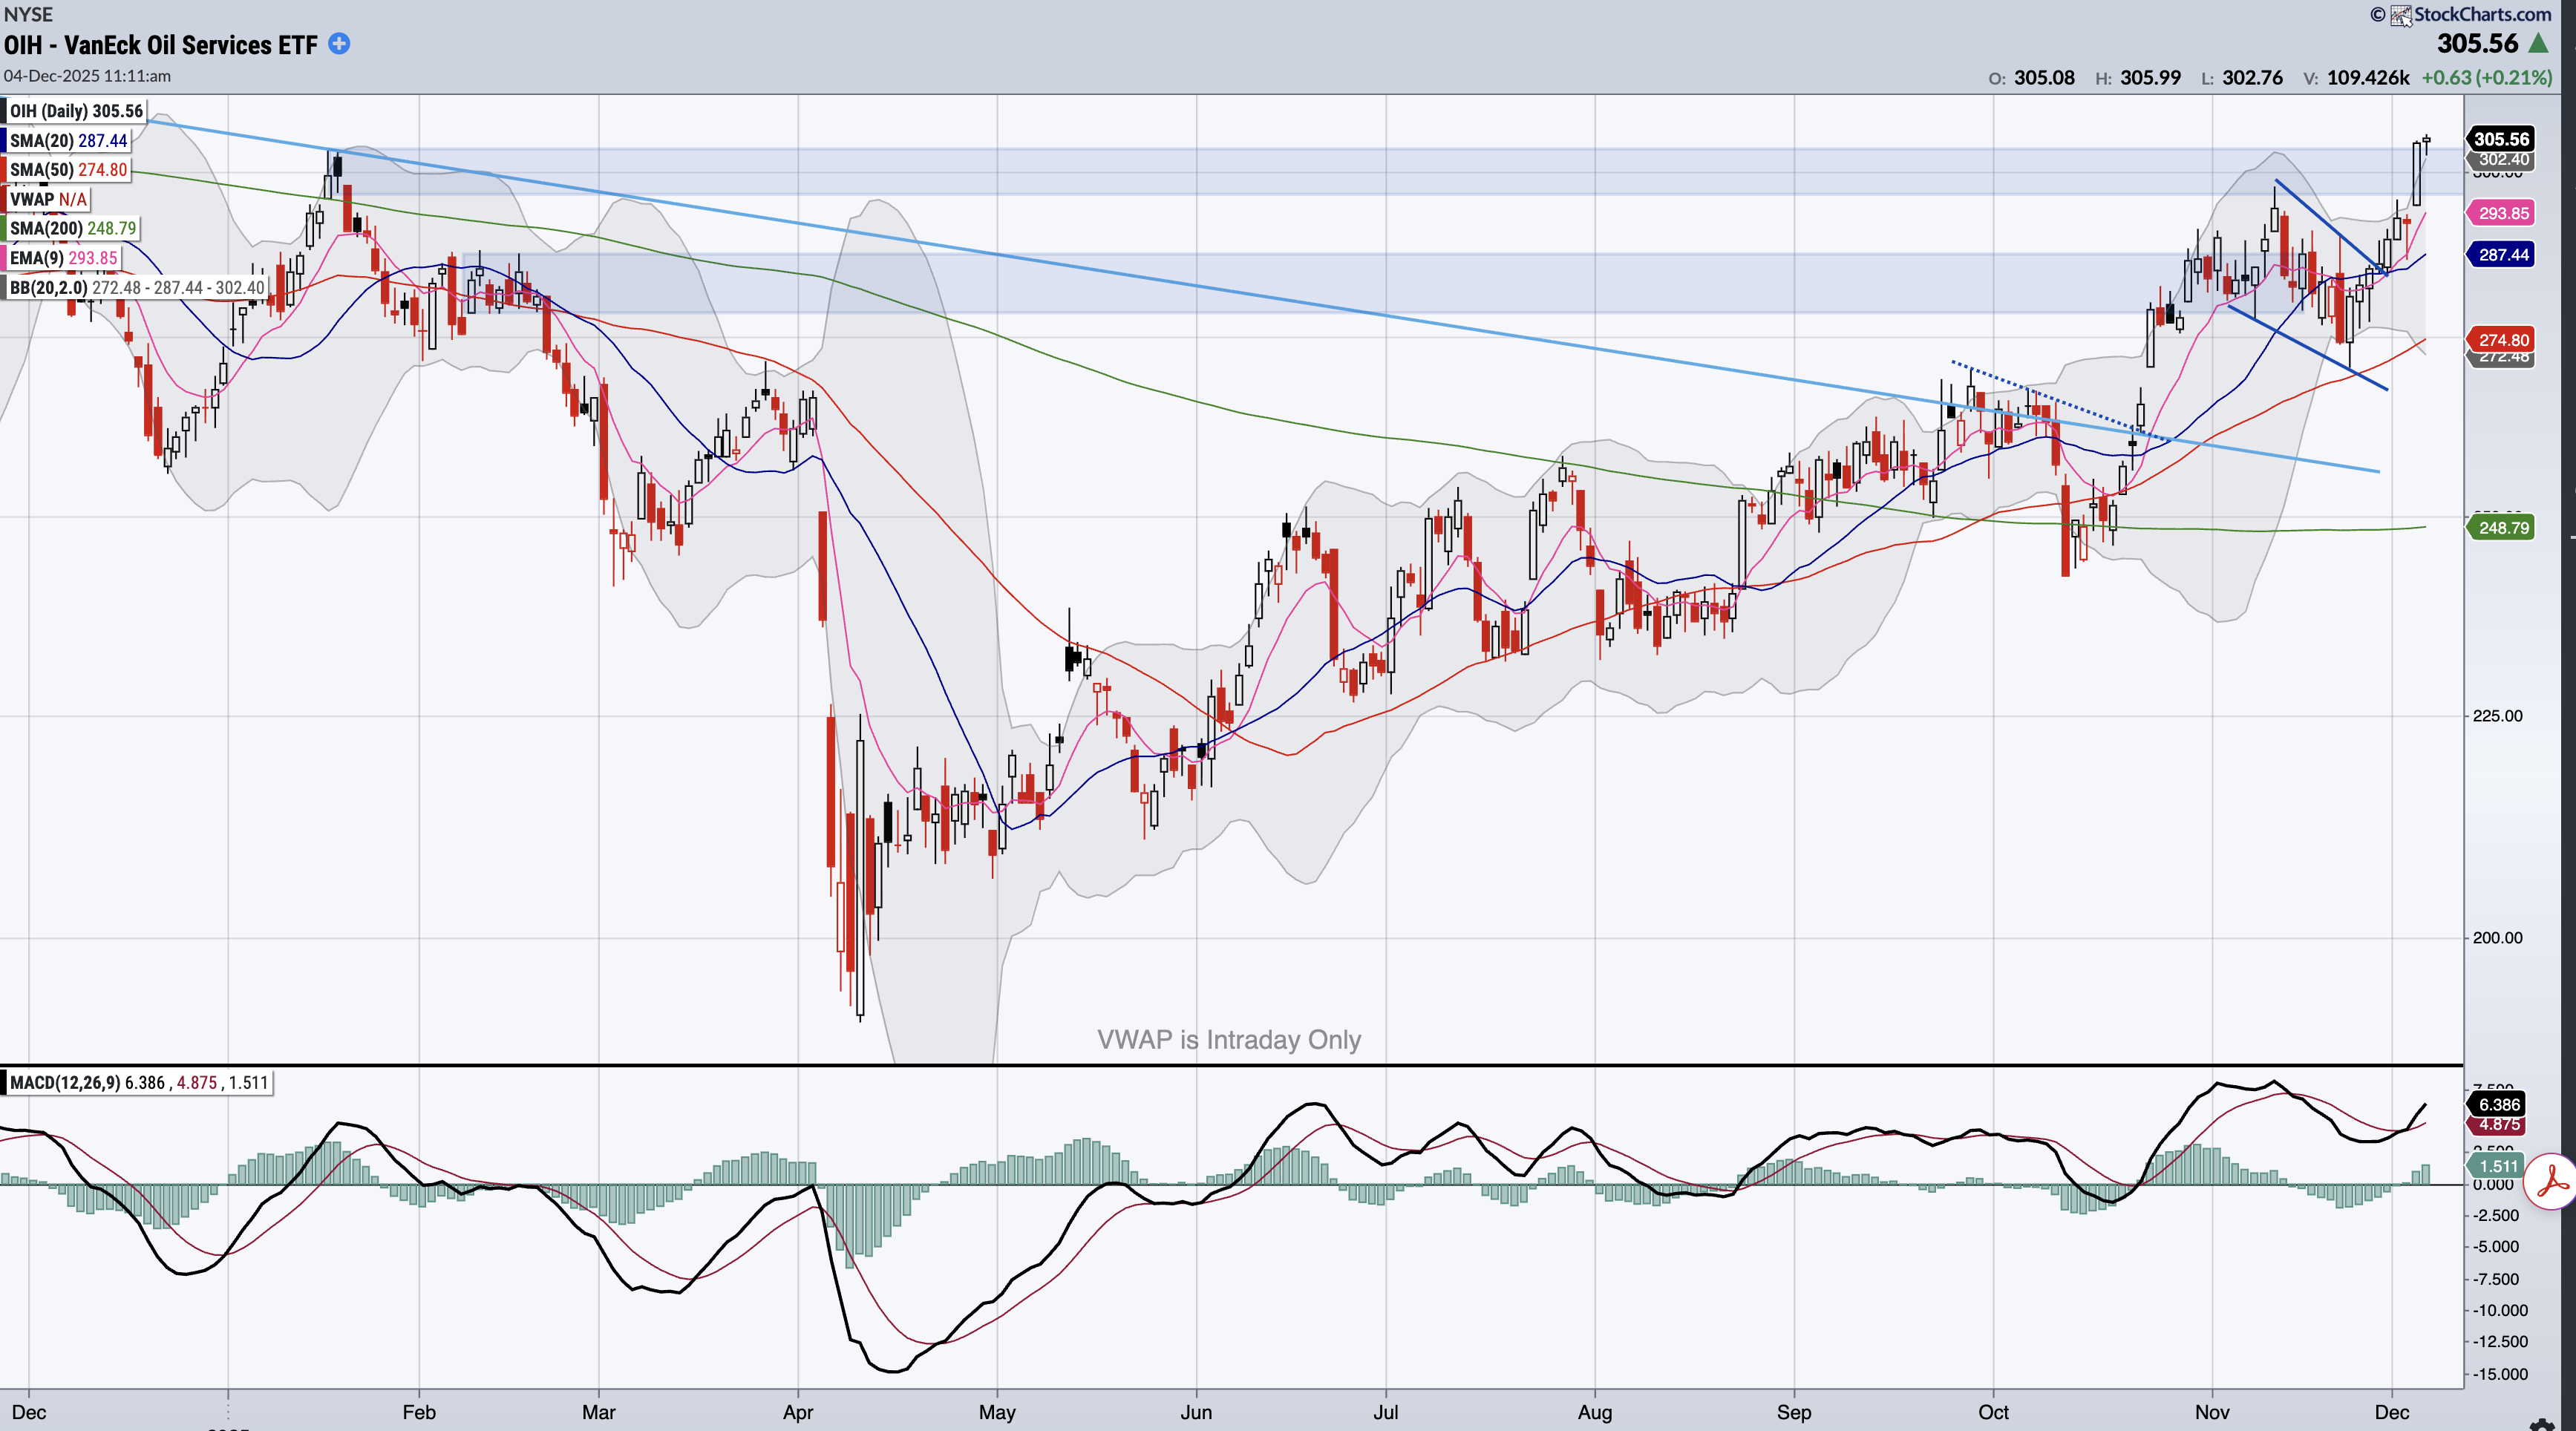Toggle the SMA(50) legend entry
The width and height of the screenshot is (2576, 1431).
pos(68,170)
